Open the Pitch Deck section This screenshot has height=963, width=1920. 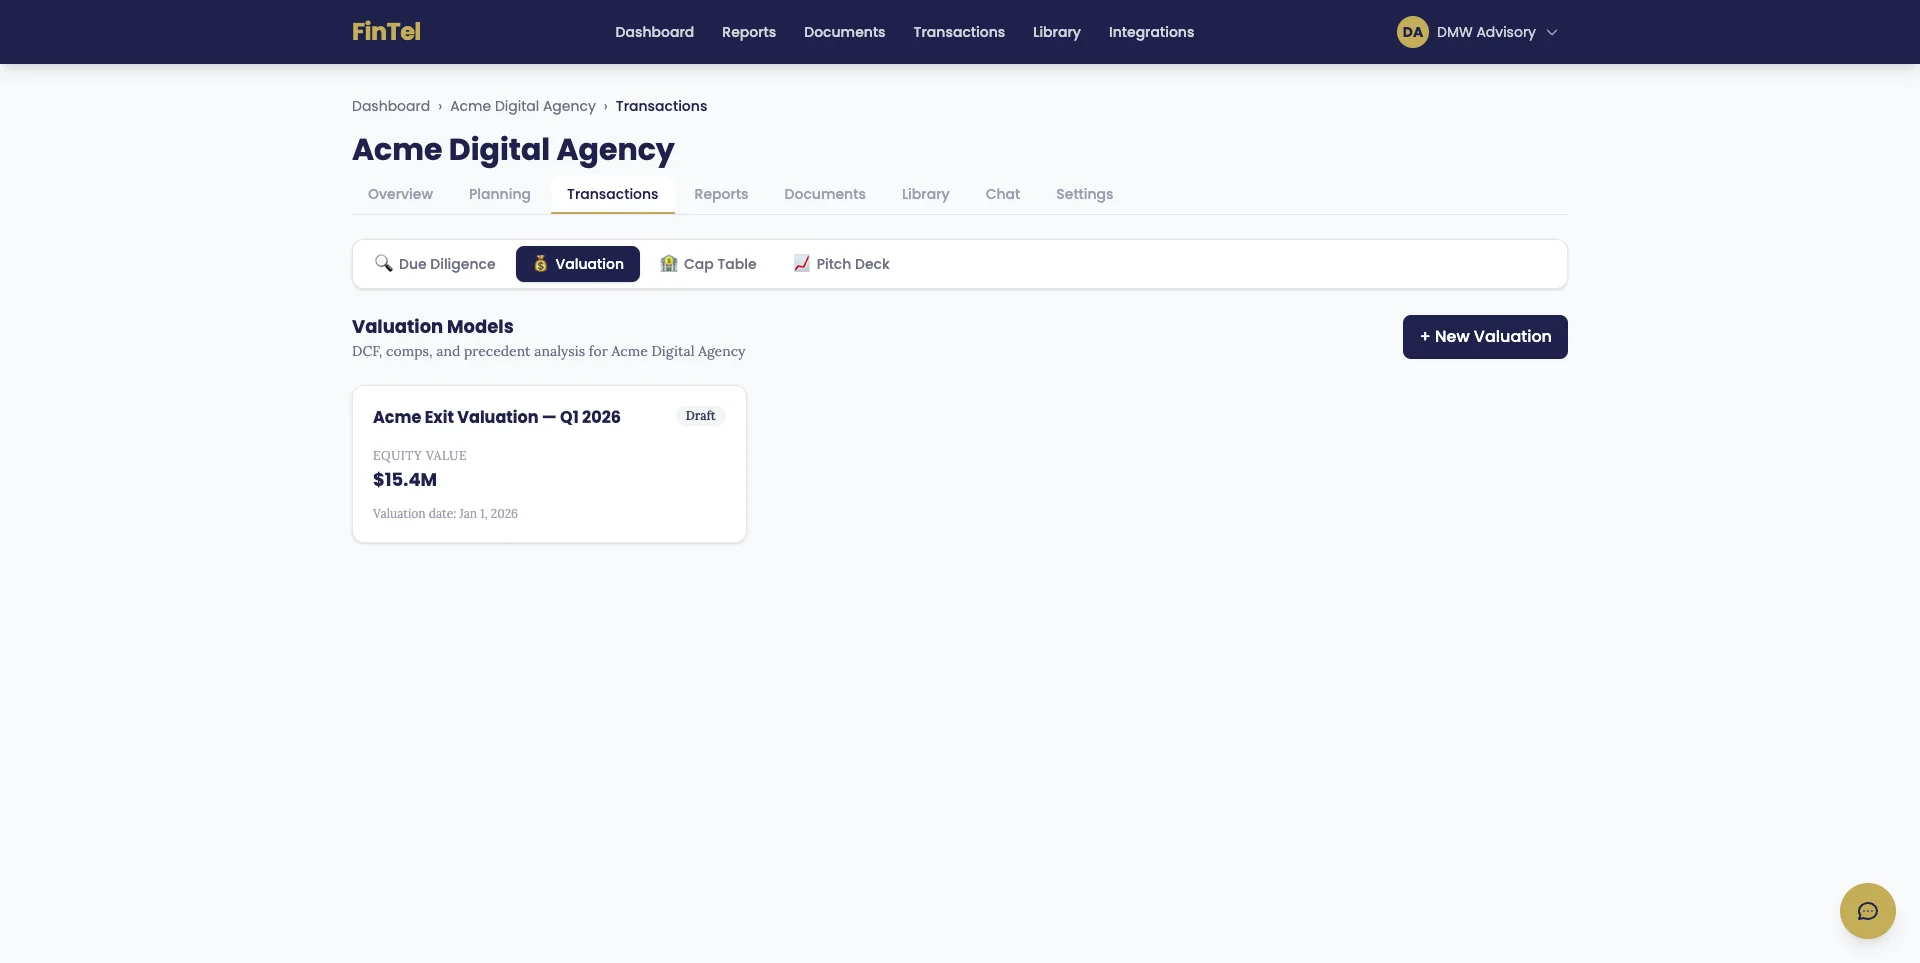[841, 264]
